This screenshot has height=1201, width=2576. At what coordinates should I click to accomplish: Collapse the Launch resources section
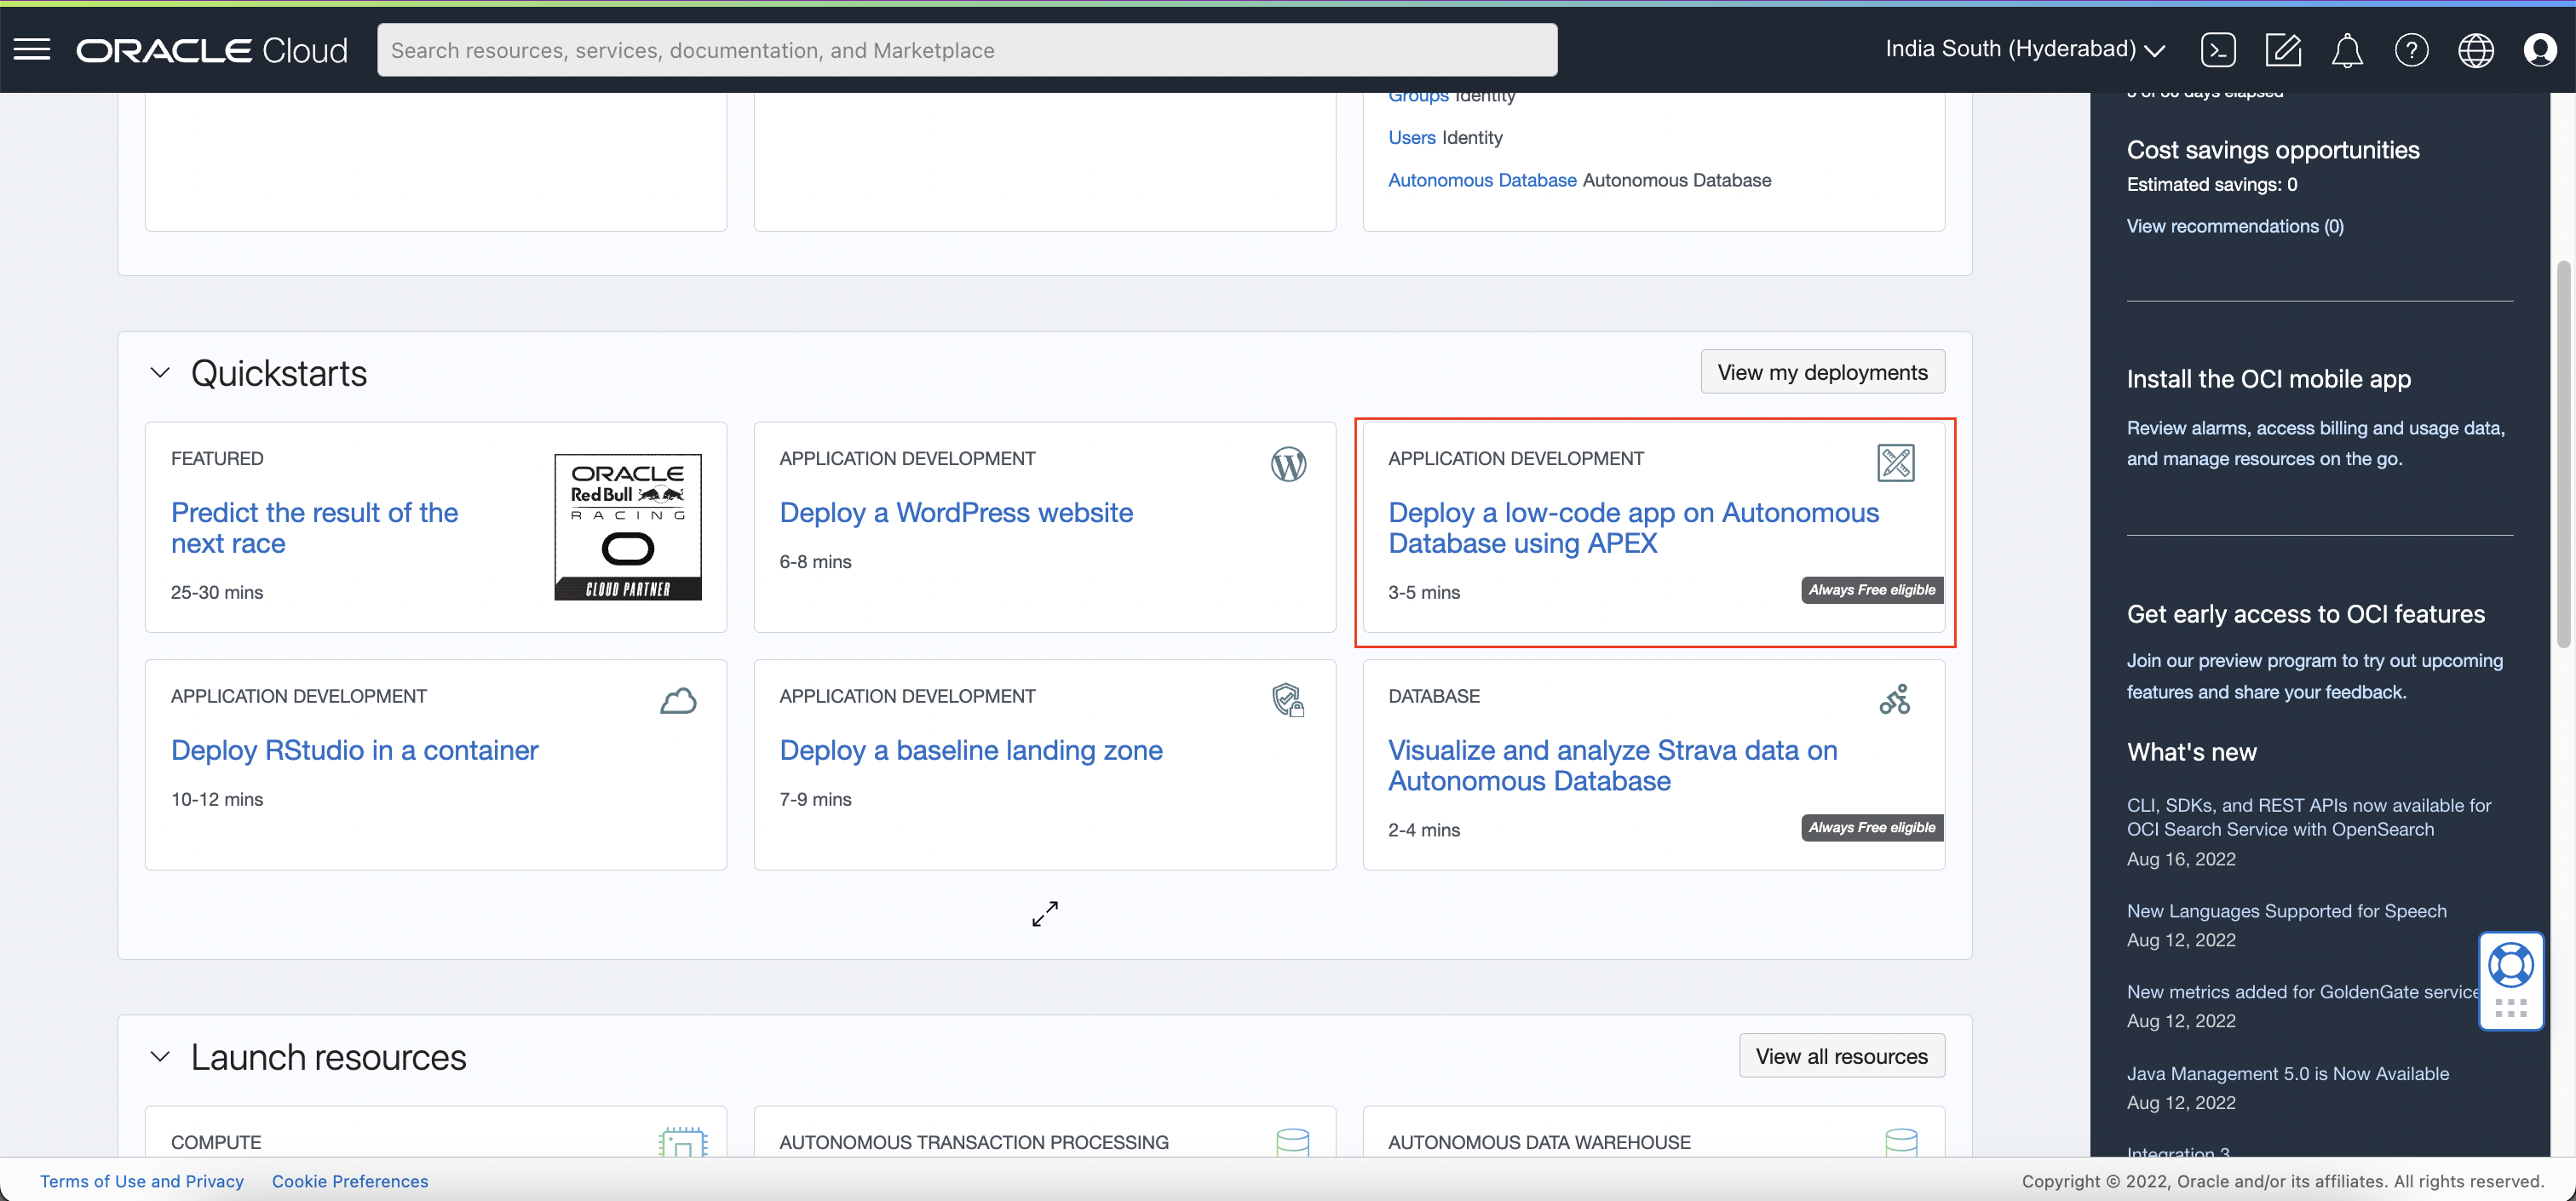point(160,1057)
